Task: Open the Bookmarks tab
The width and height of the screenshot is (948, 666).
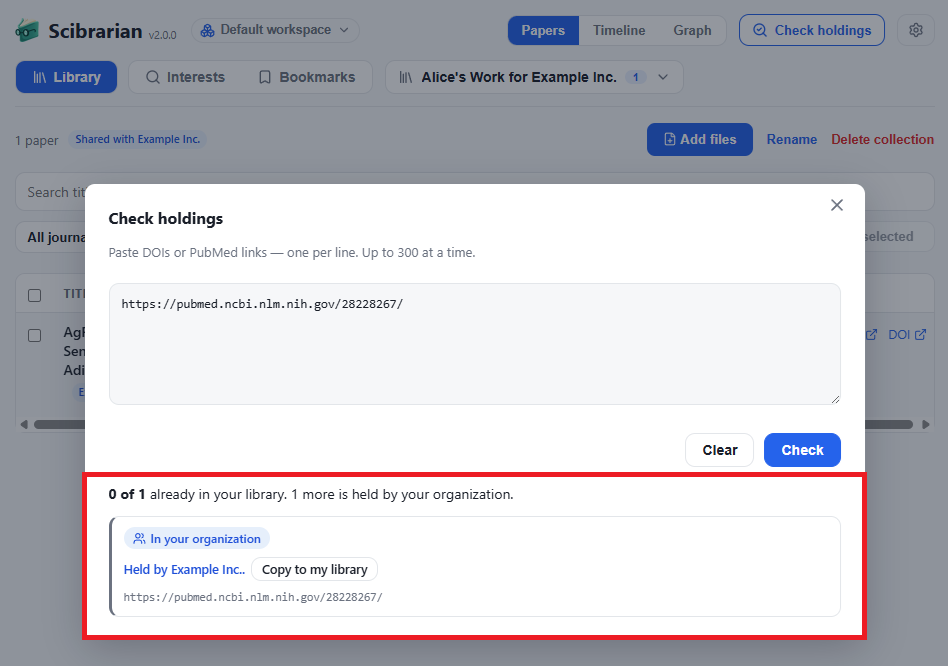Action: pos(307,77)
